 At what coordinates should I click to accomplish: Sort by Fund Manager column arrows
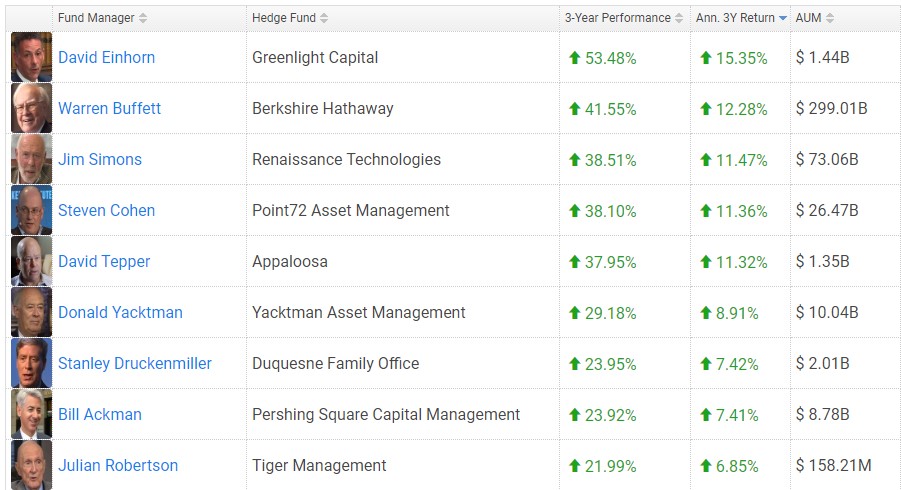[143, 18]
